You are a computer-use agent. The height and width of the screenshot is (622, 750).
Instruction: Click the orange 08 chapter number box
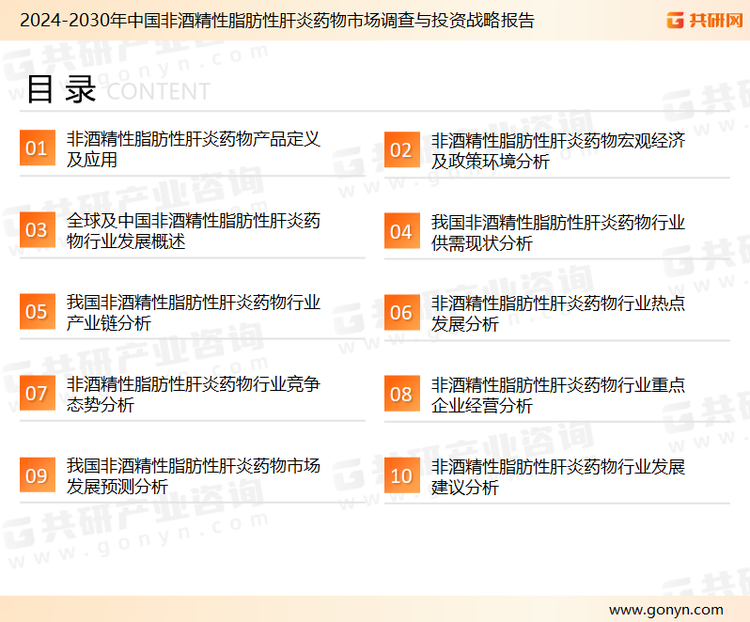pyautogui.click(x=402, y=394)
